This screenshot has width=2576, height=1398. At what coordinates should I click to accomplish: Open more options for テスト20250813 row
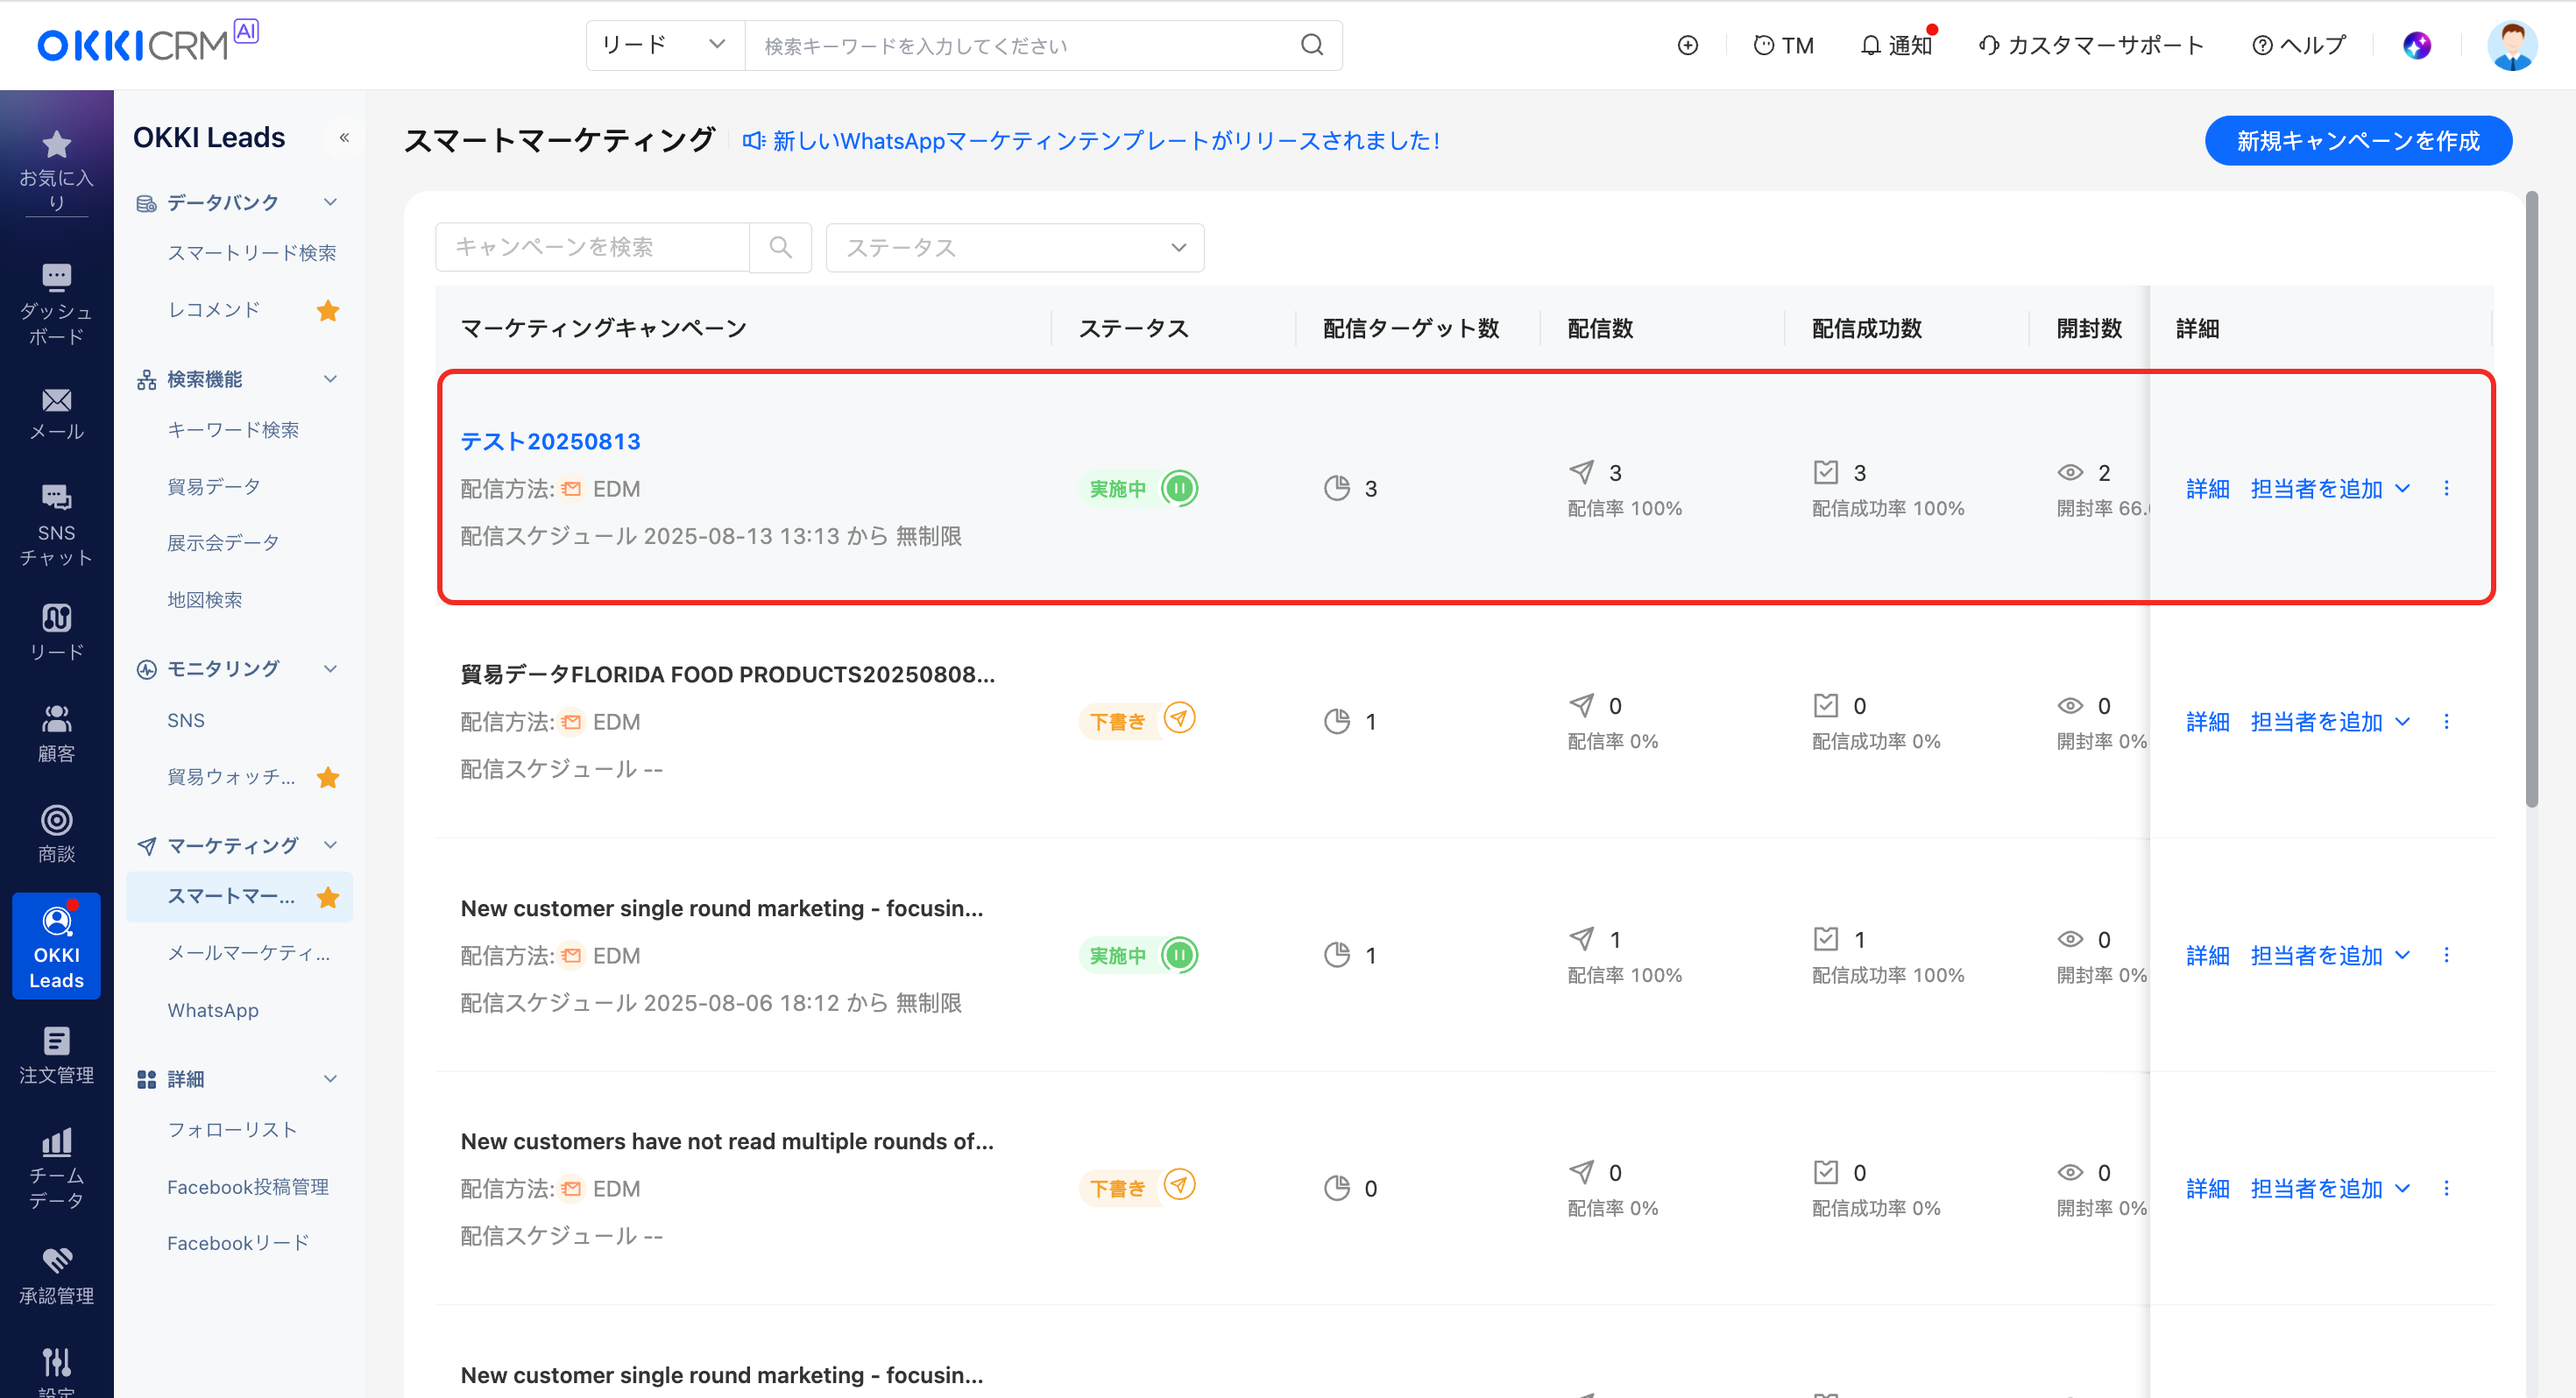[2446, 488]
